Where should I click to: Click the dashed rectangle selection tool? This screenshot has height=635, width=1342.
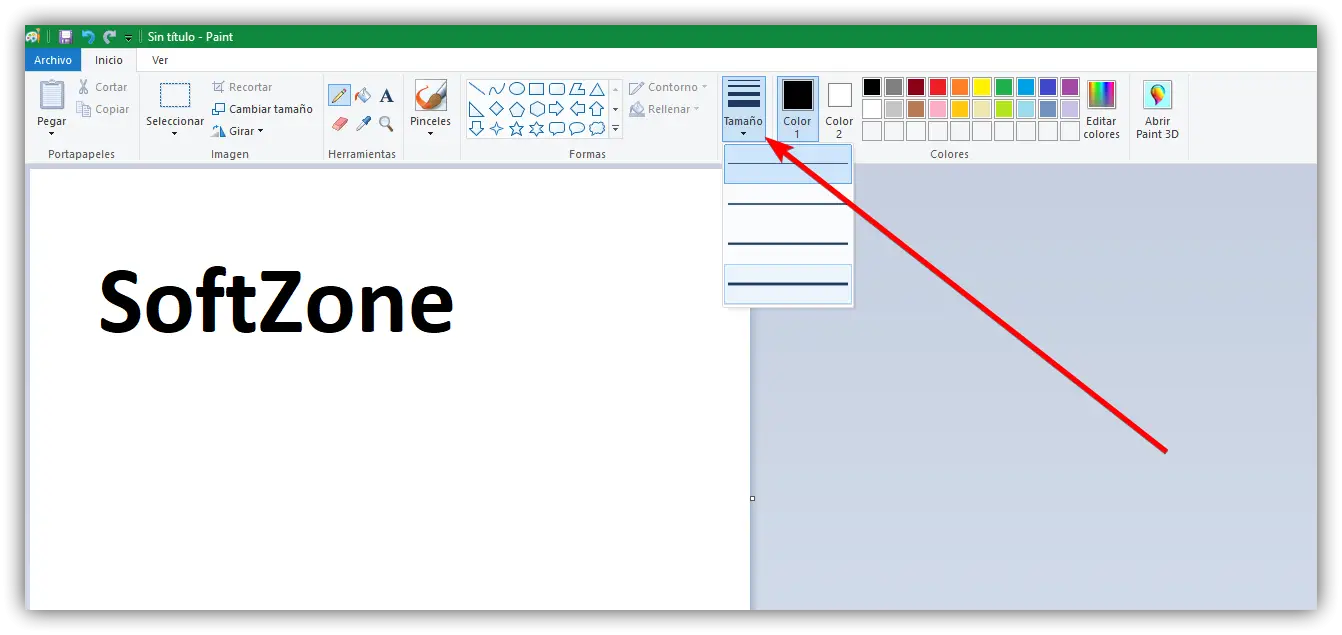[x=175, y=96]
